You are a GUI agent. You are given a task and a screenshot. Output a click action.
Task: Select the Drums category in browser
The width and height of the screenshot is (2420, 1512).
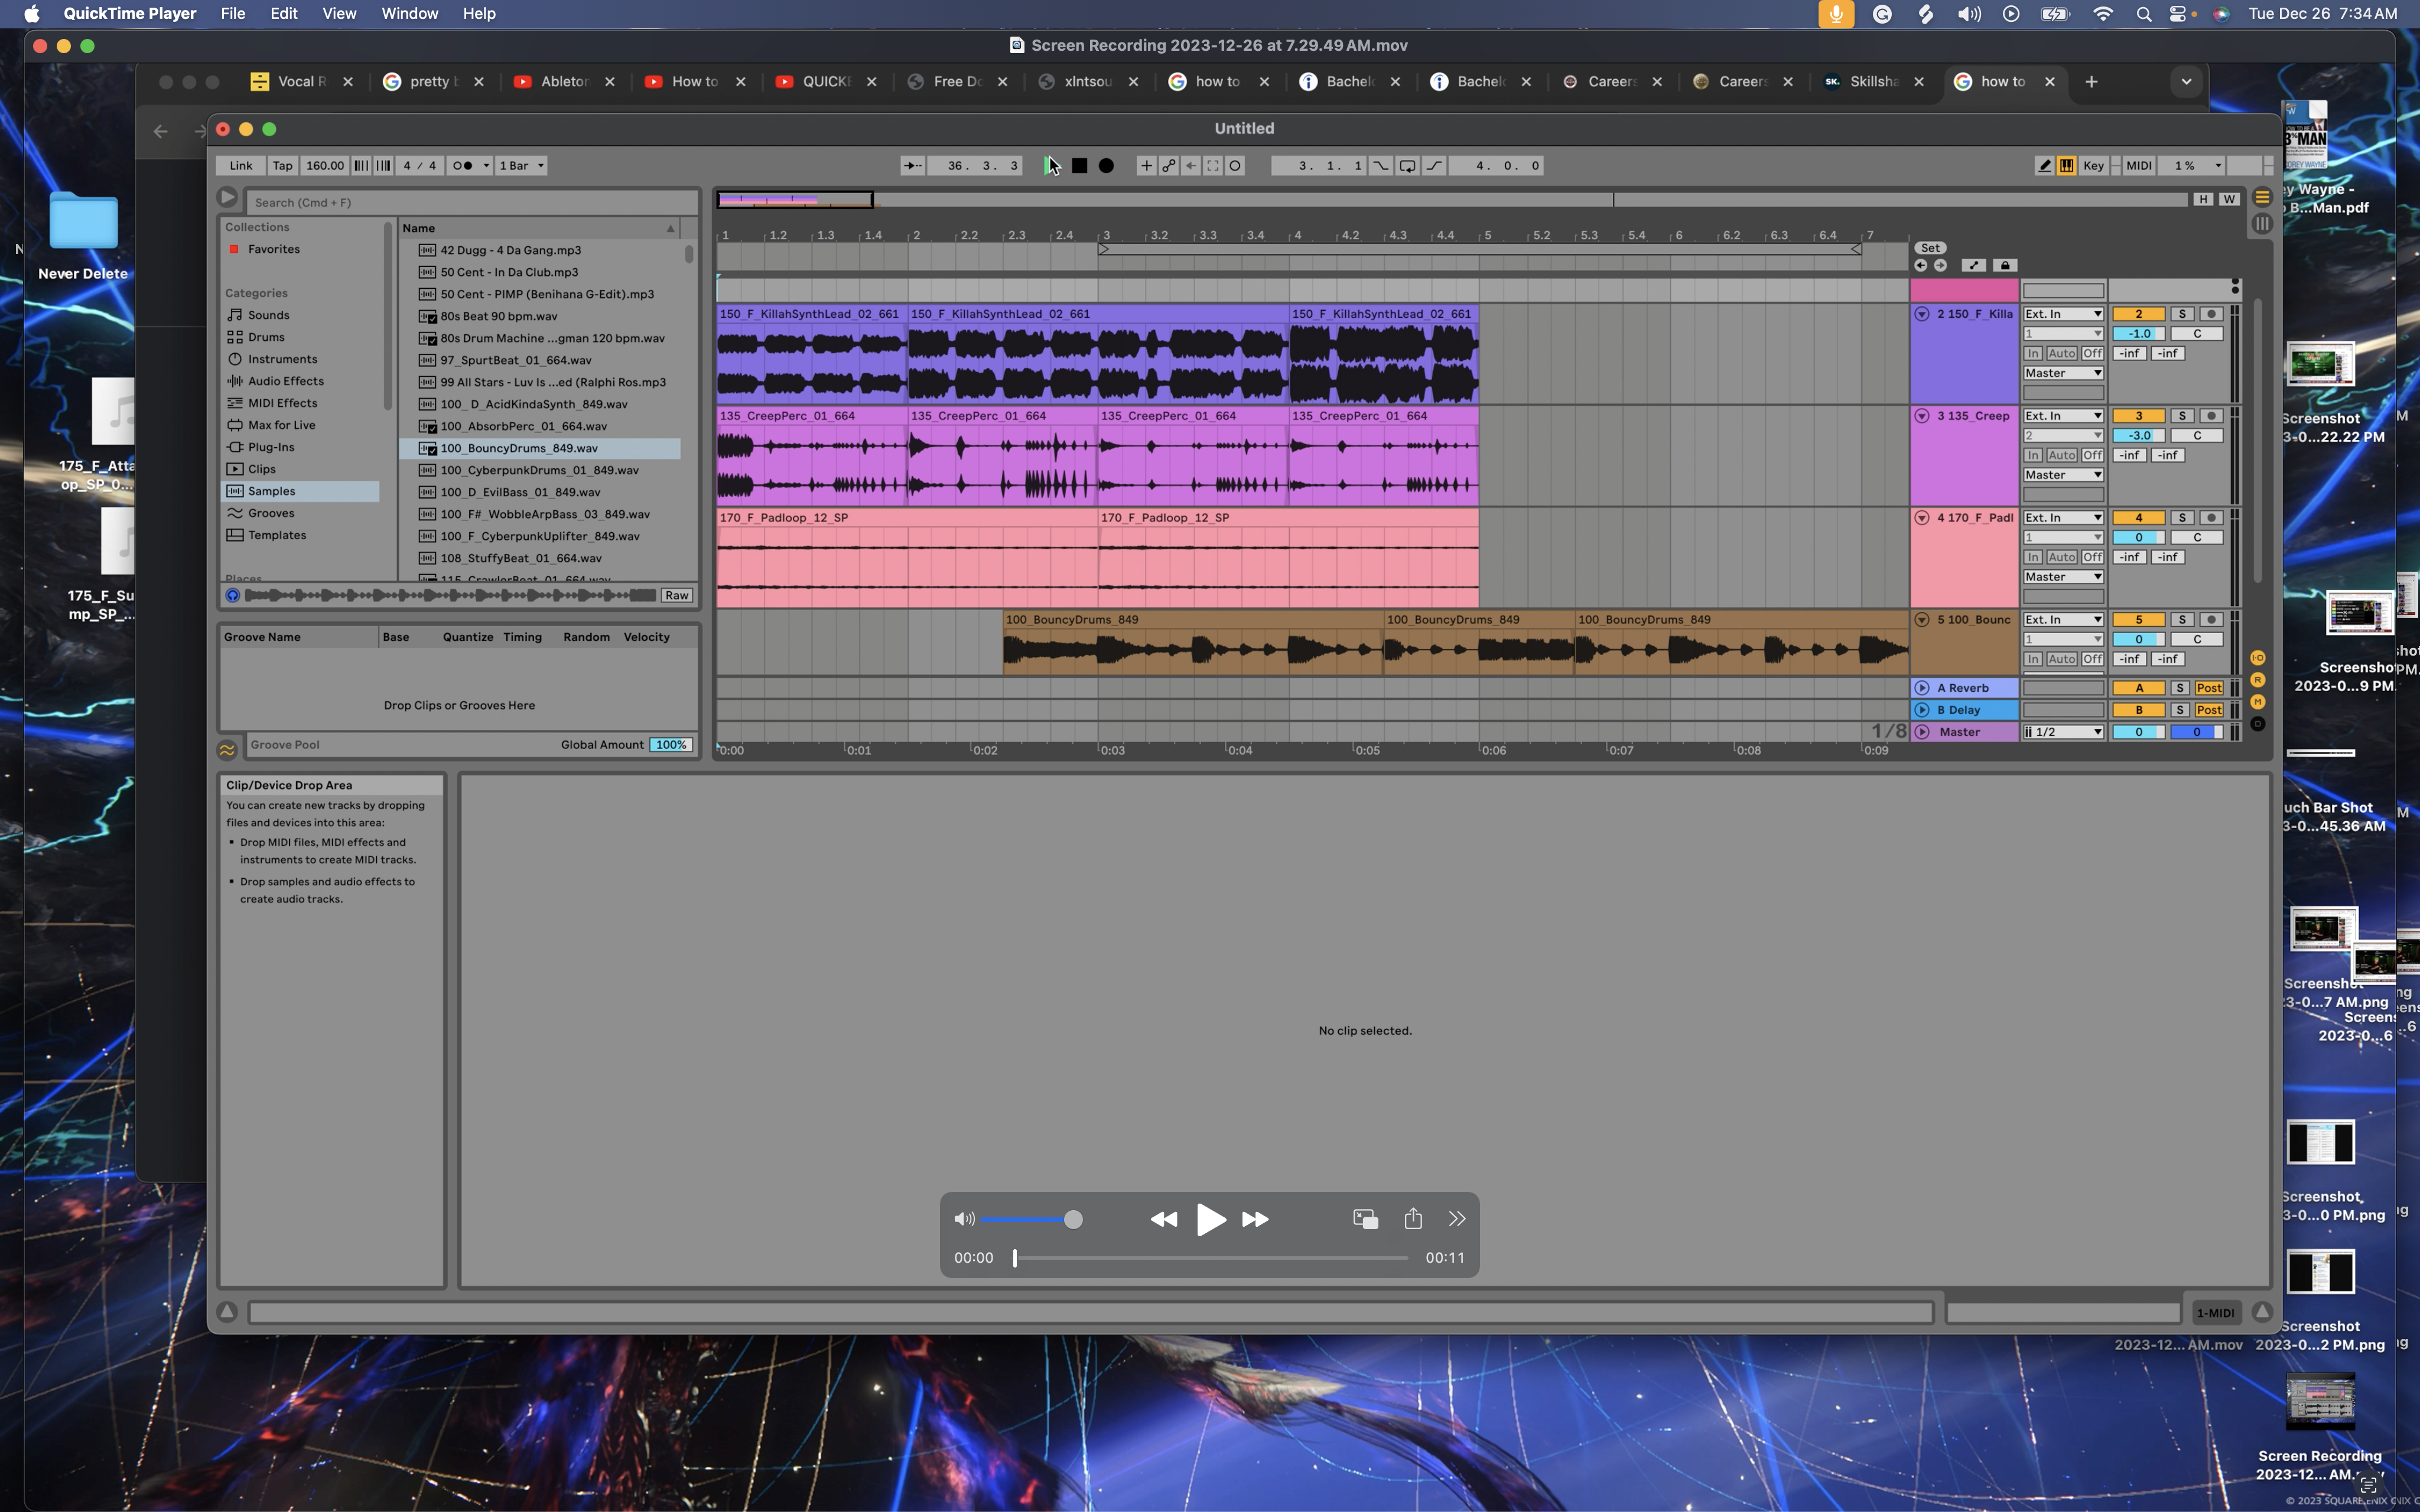[266, 337]
